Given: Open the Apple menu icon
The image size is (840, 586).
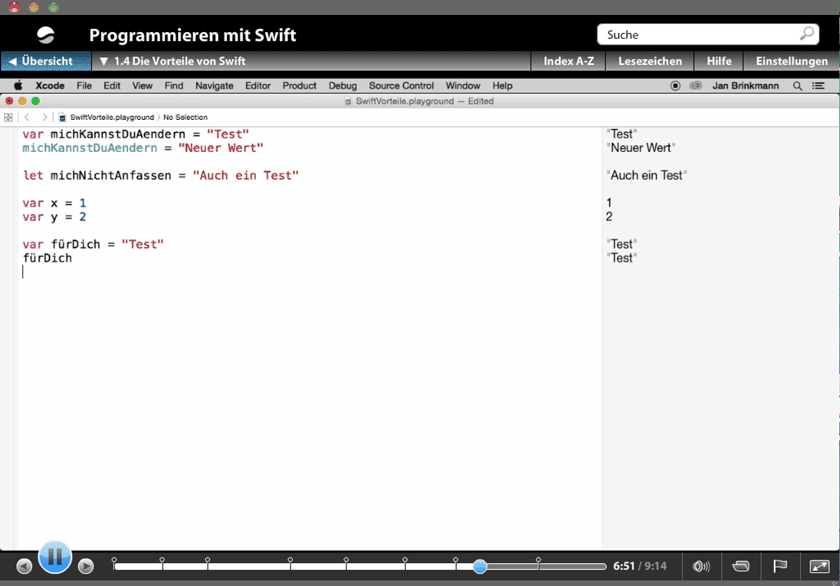Looking at the screenshot, I should tap(15, 85).
